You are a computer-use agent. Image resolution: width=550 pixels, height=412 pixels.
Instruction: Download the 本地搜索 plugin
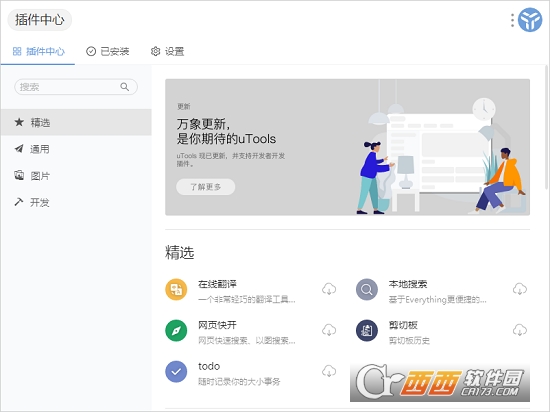(x=520, y=289)
